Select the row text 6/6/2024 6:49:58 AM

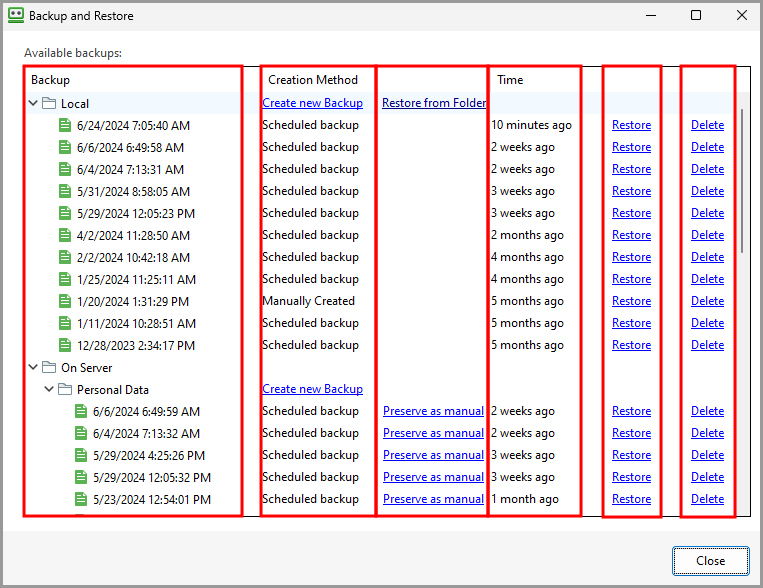(x=130, y=147)
